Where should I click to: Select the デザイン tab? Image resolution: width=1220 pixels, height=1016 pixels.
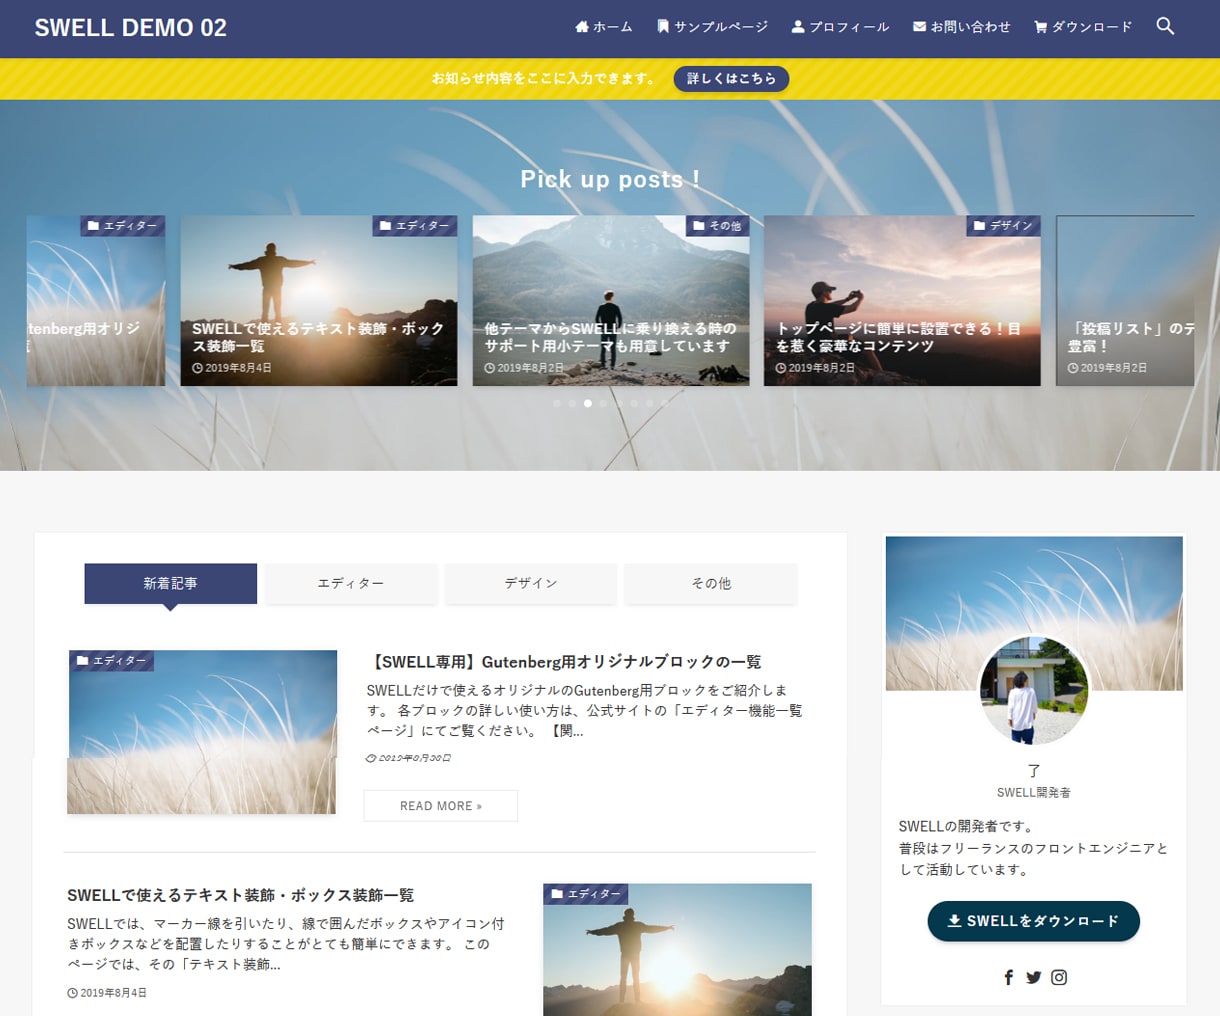point(531,583)
